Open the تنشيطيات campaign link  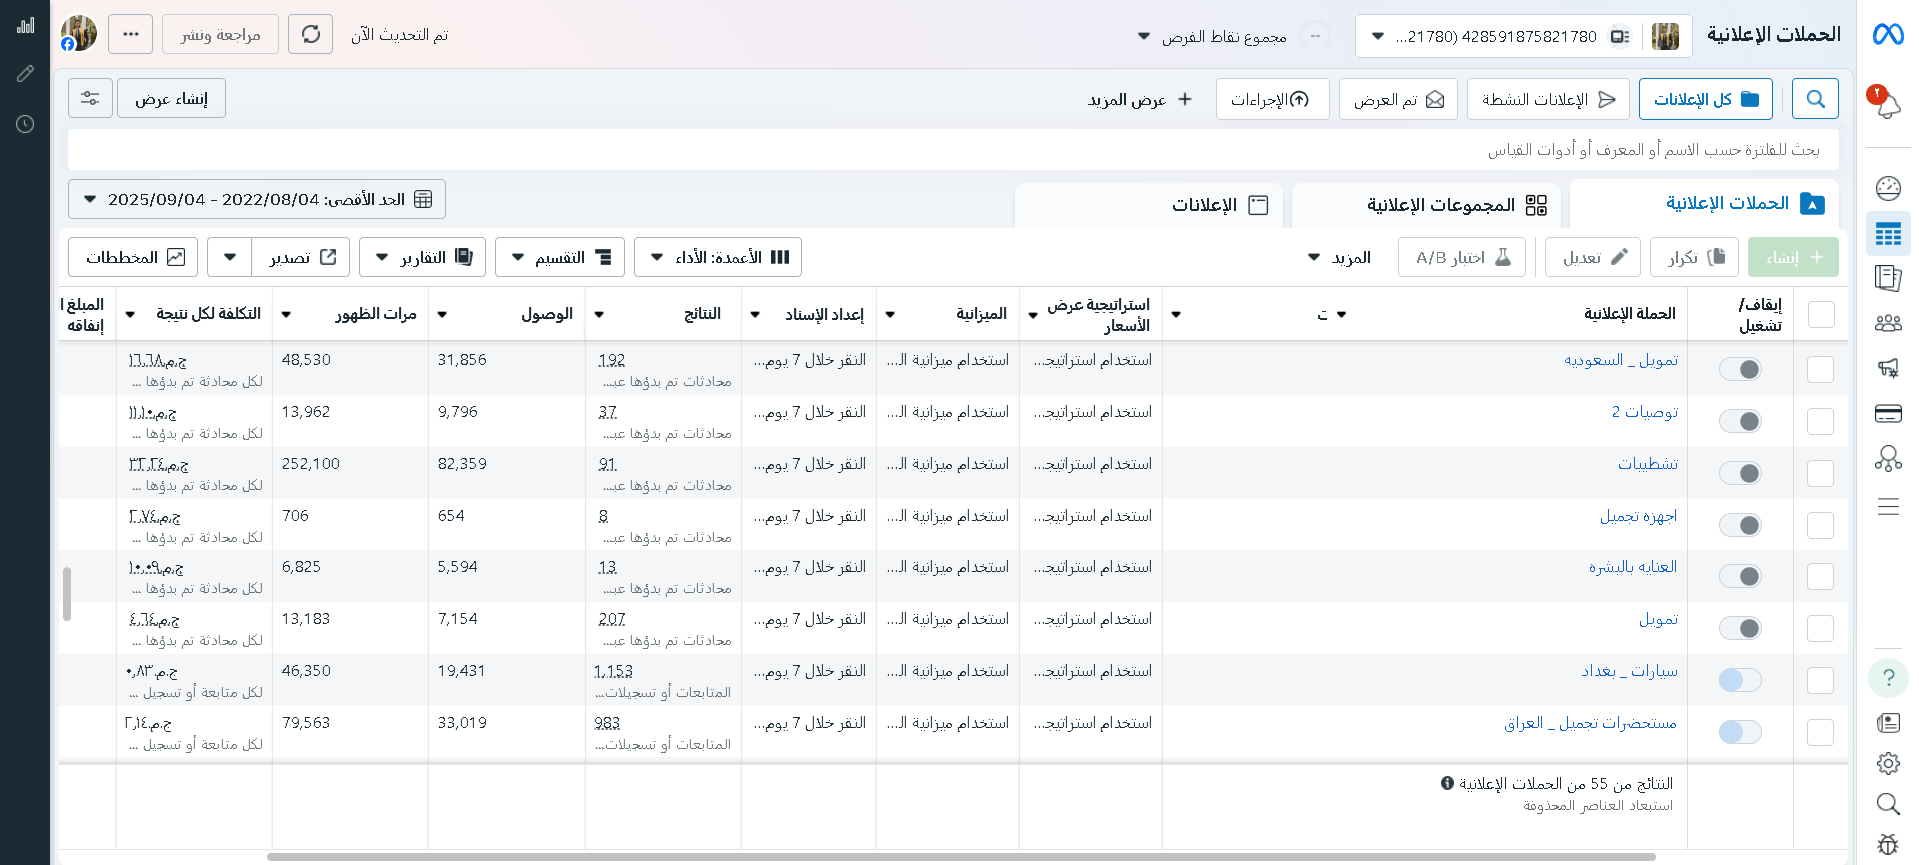1647,464
